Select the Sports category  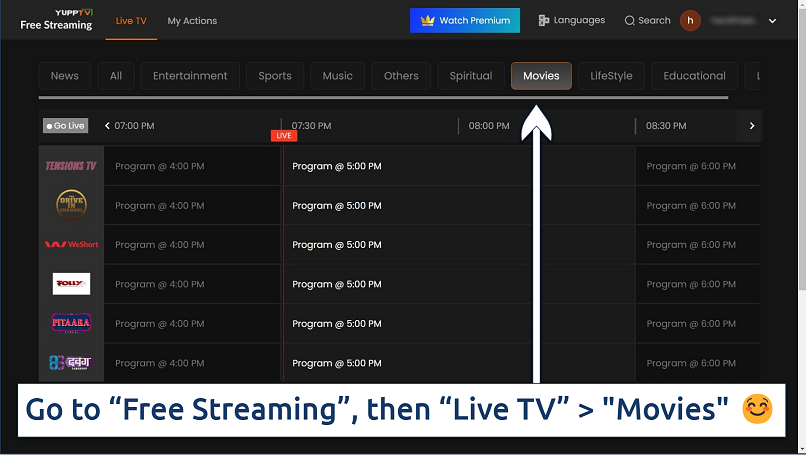point(274,76)
